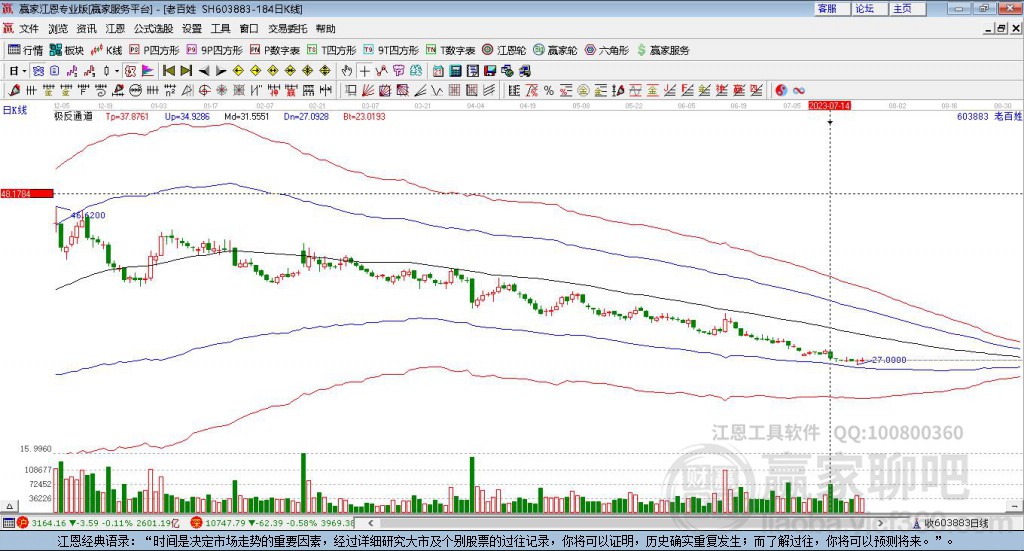1024x551 pixels.
Task: Click the pink flag icon
Action: 148,71
